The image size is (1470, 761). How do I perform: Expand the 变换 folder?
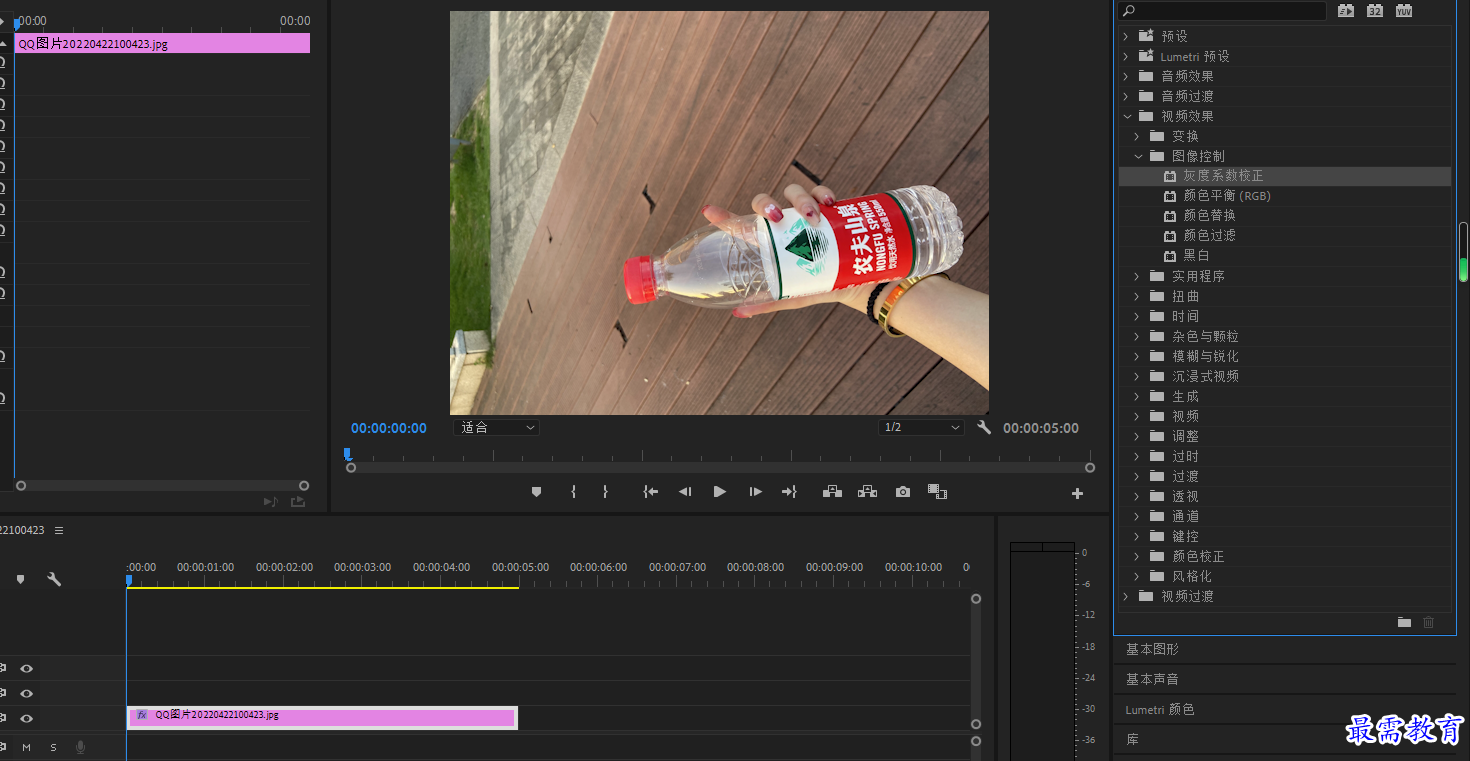(x=1137, y=136)
